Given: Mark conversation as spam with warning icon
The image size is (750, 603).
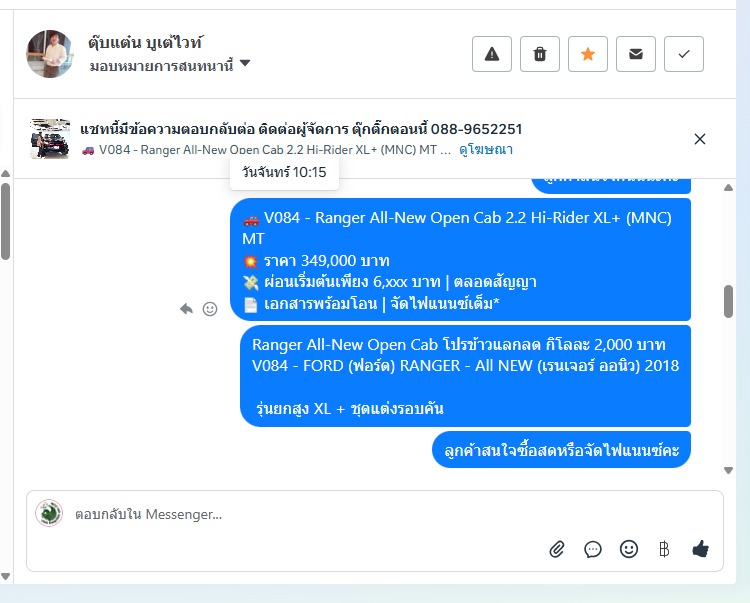Looking at the screenshot, I should 492,54.
